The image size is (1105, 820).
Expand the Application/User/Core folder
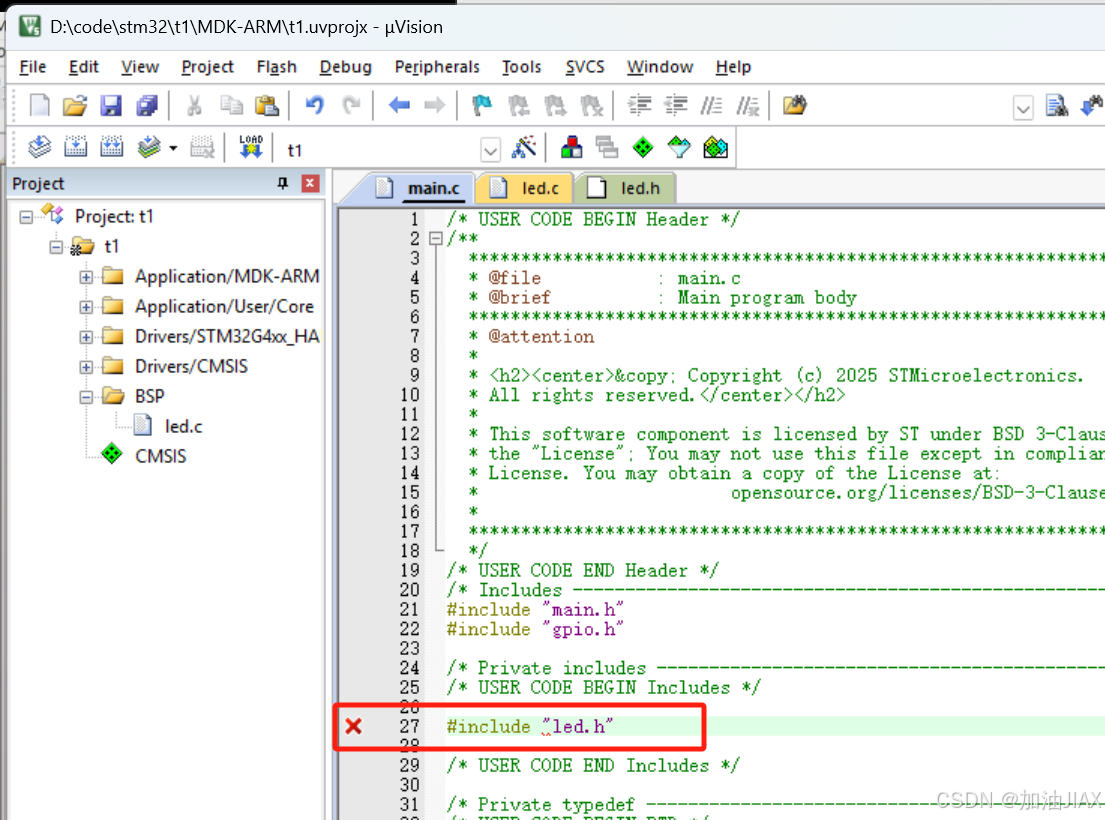coord(86,307)
